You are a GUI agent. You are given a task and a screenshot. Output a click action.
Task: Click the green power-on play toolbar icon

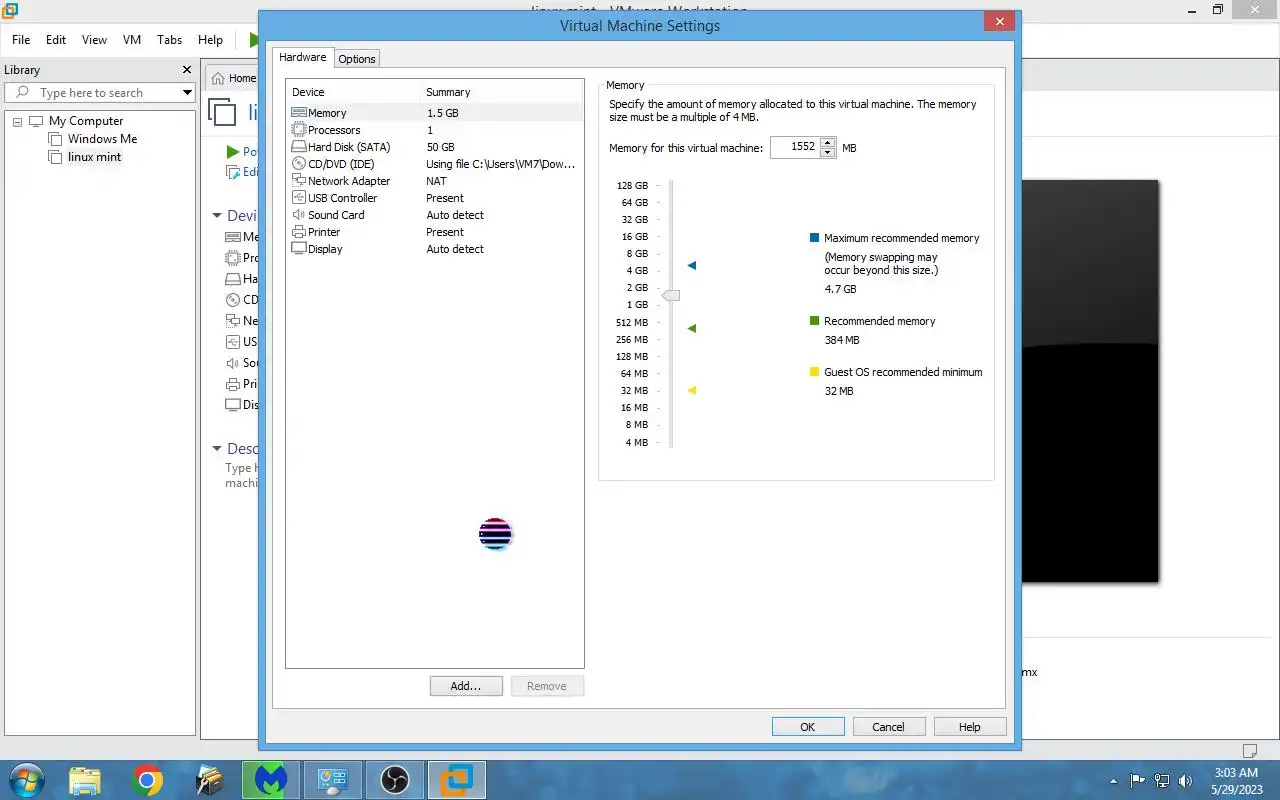(x=253, y=40)
